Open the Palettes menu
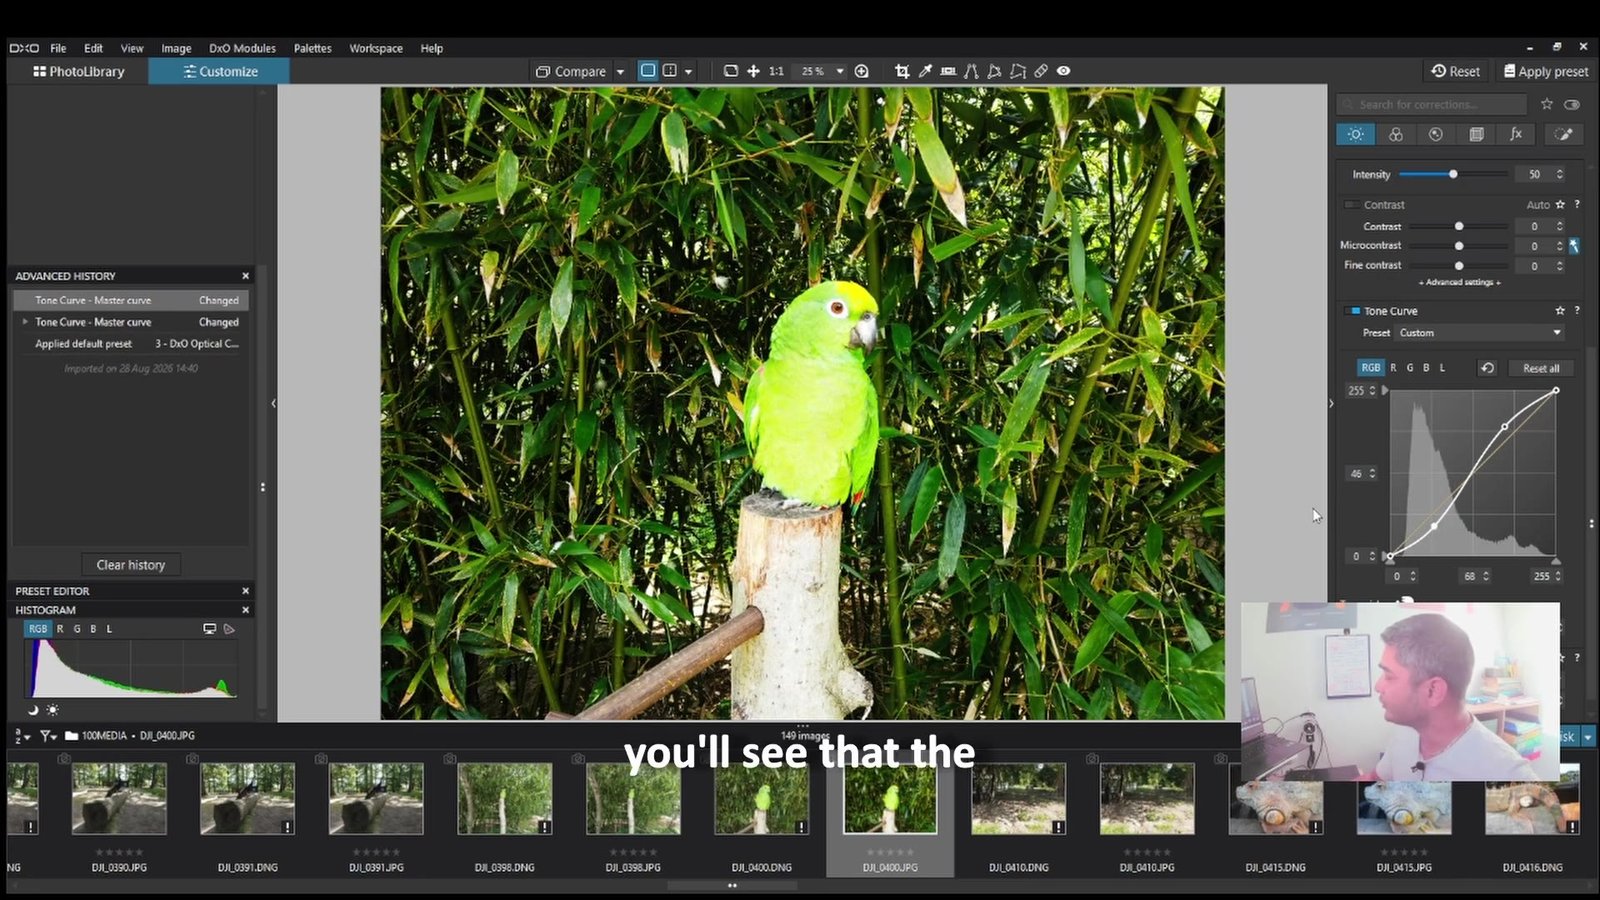Screen dimensions: 1600x900 (x=312, y=48)
